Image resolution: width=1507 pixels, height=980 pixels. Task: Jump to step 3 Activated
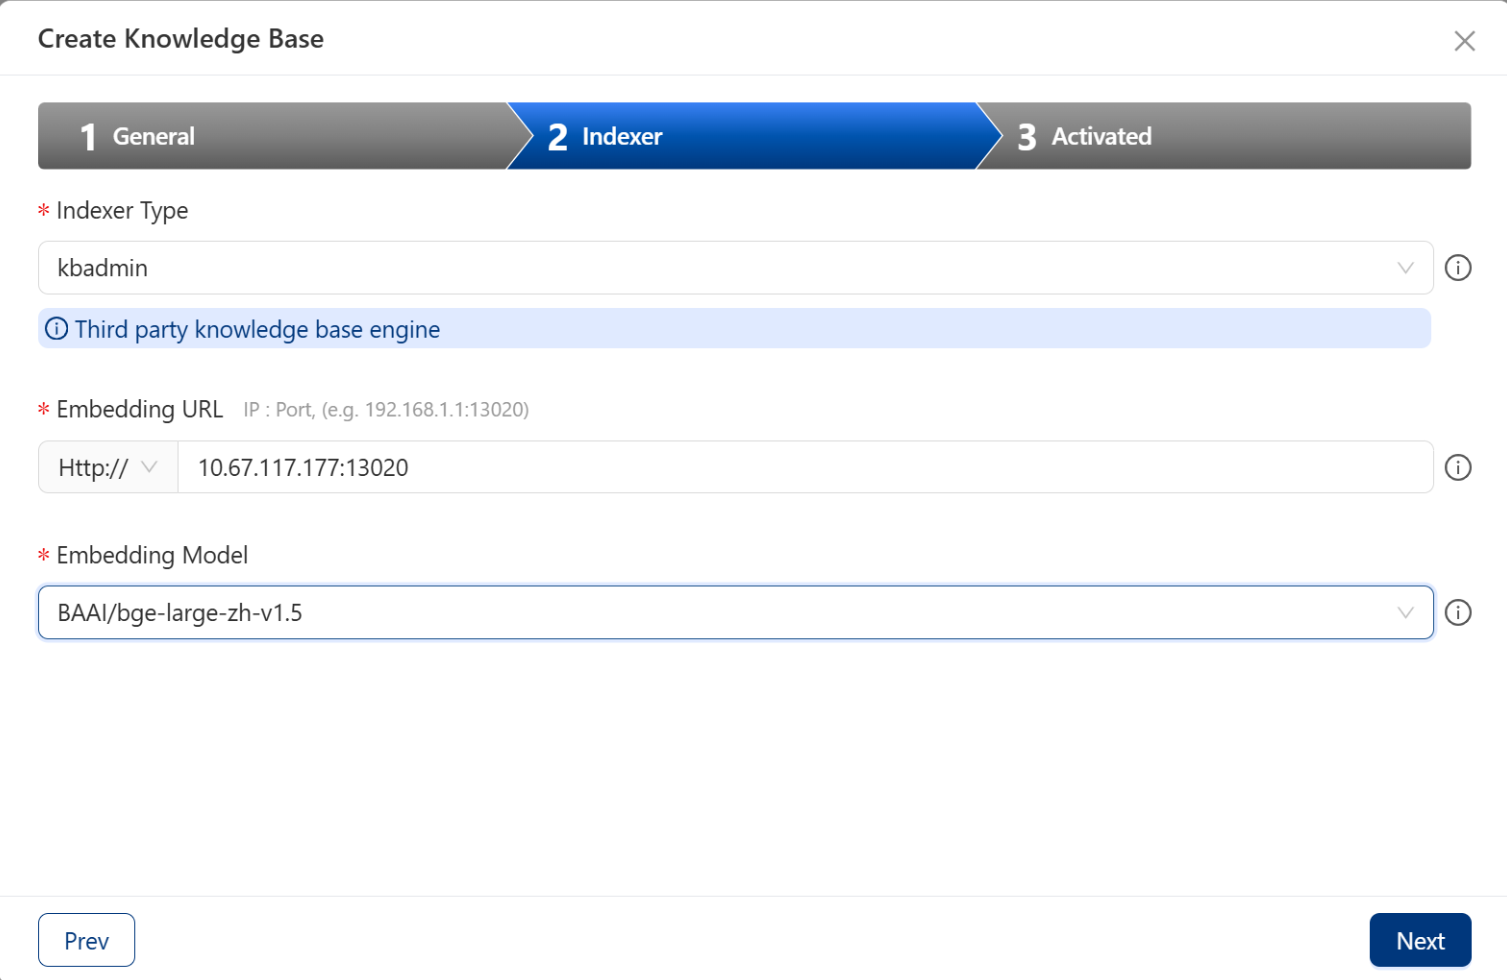pos(1220,136)
